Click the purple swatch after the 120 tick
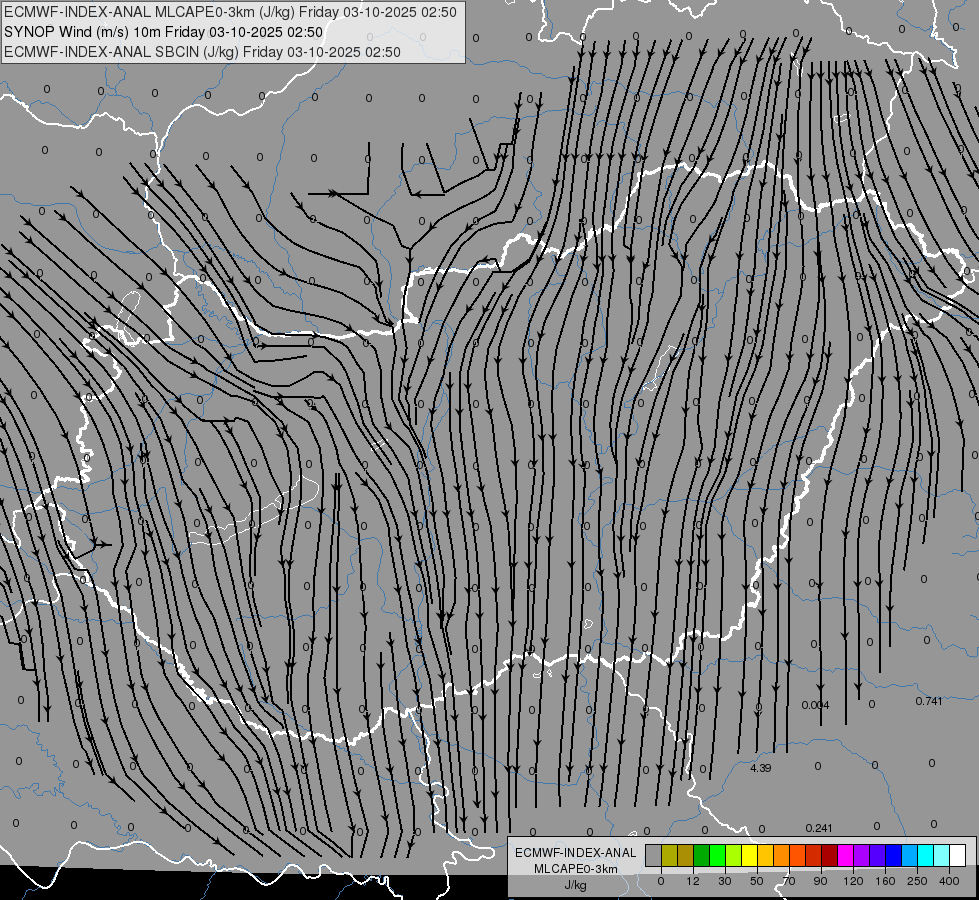 click(x=861, y=855)
